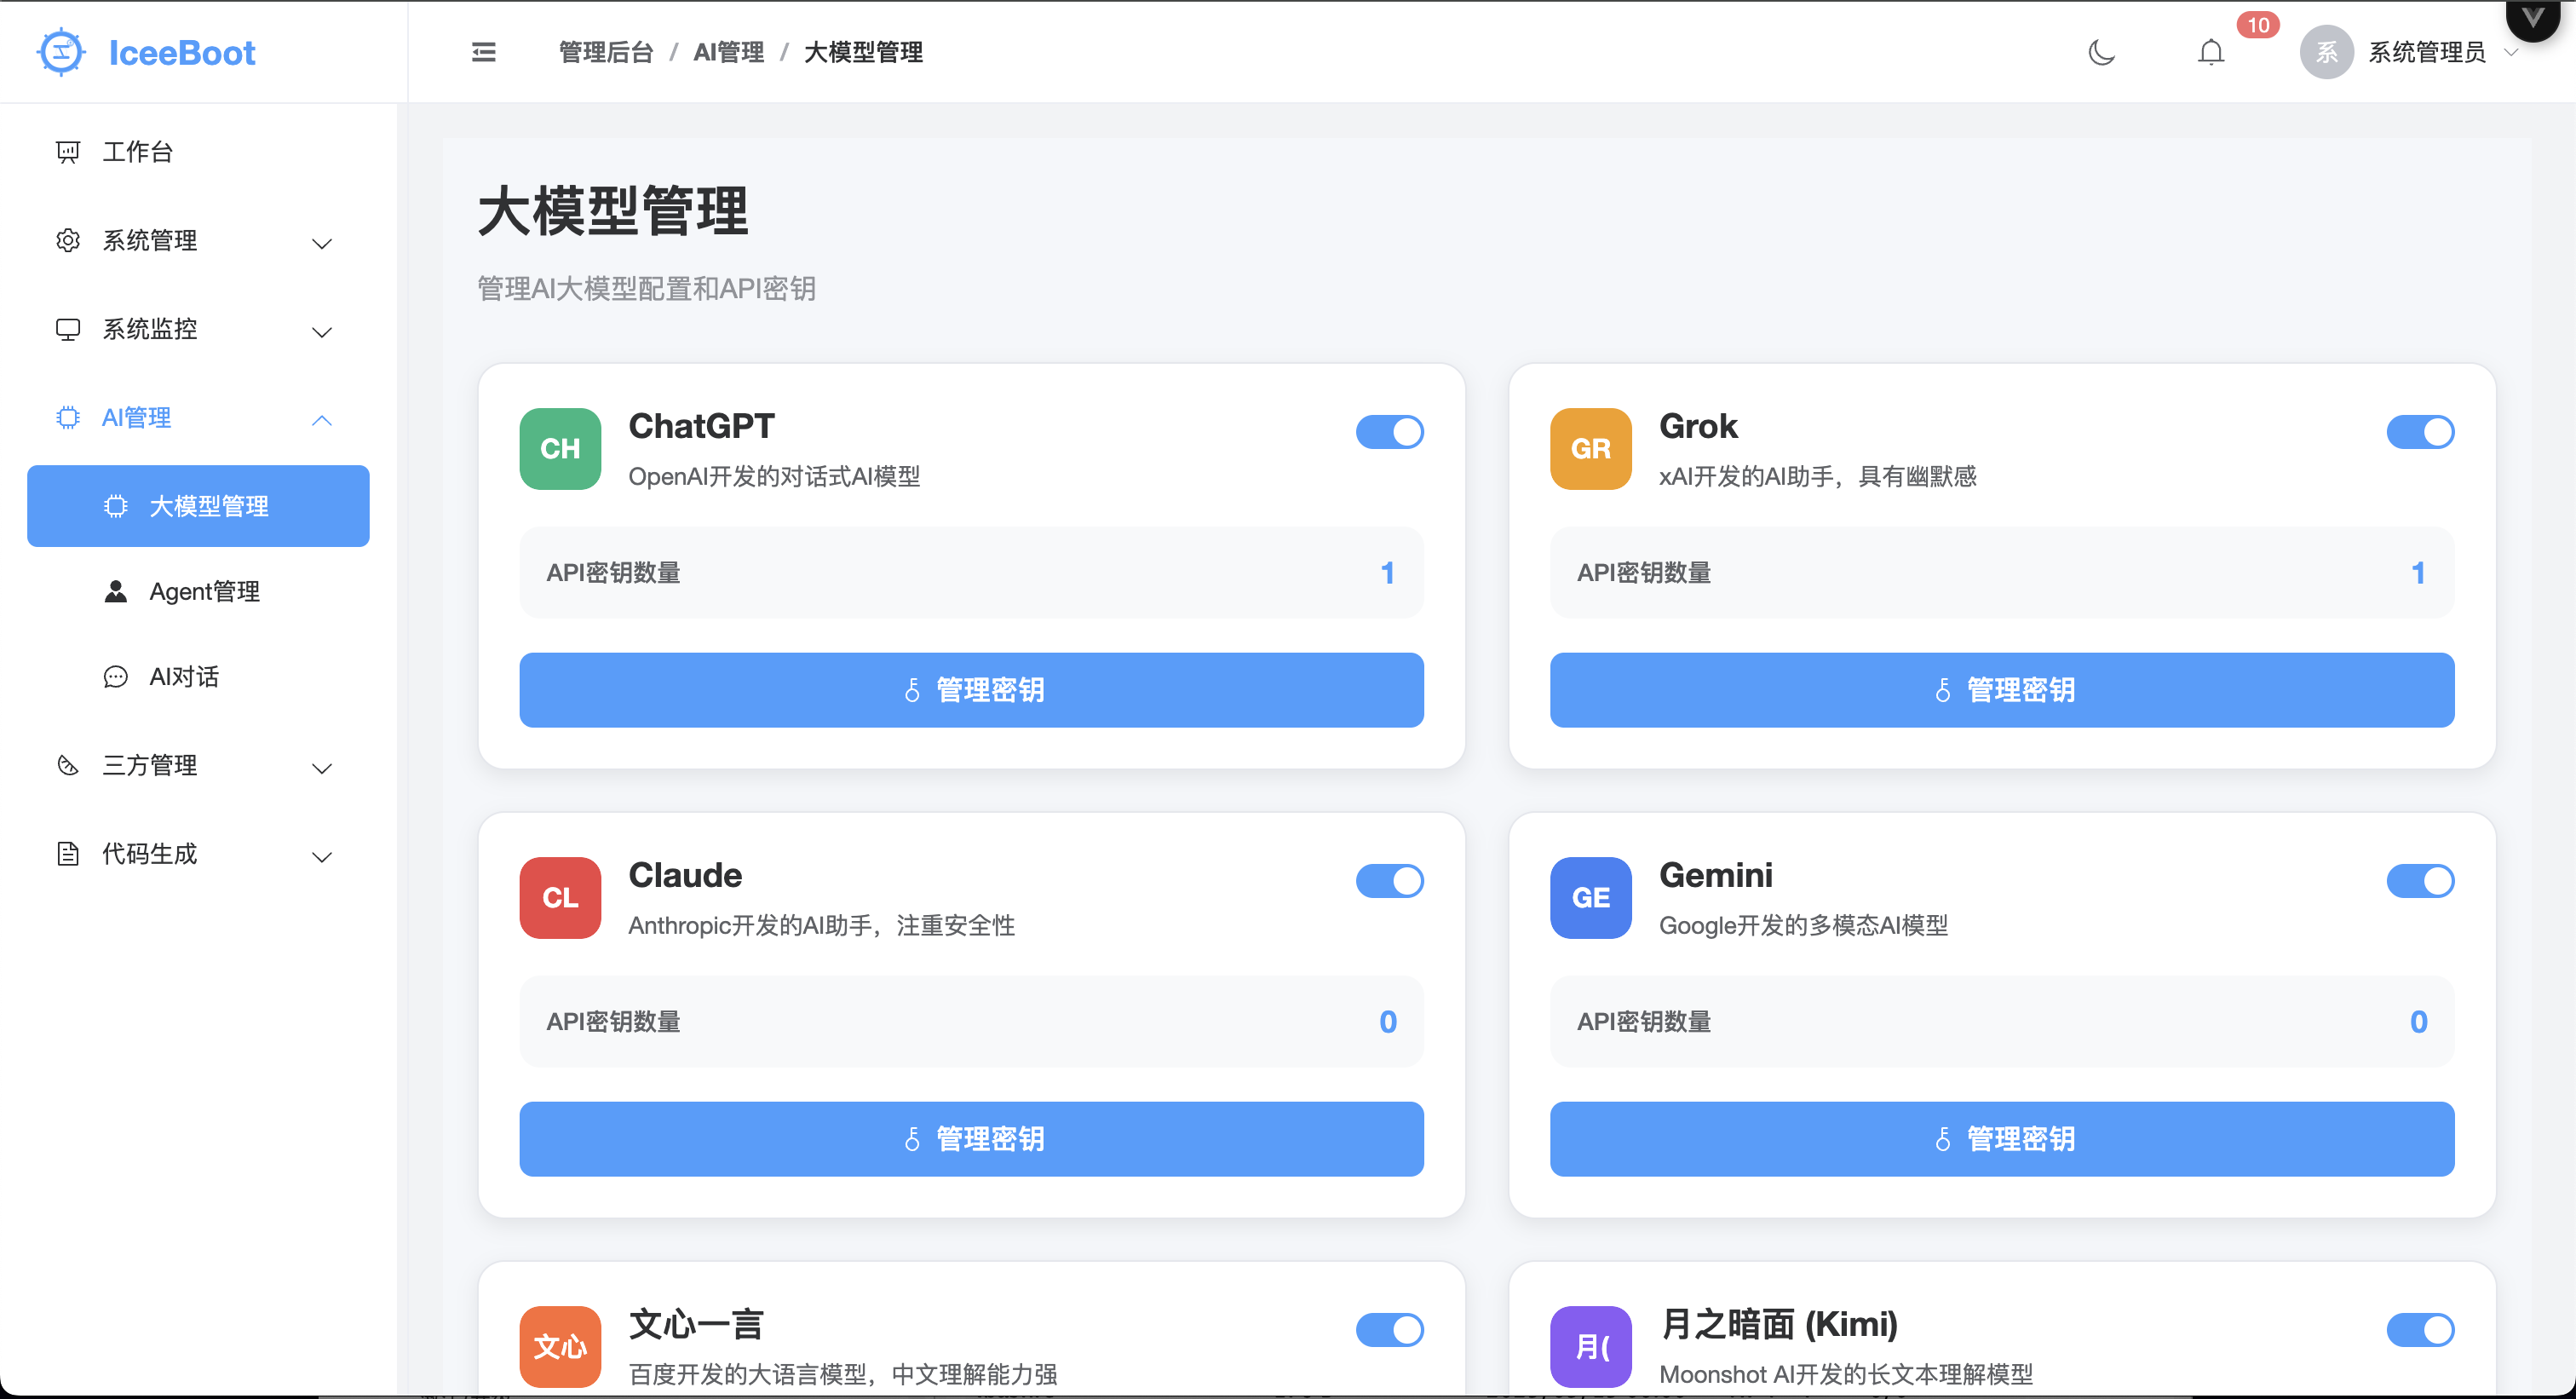Open the 系统管理员 user dropdown arrow

tap(2510, 52)
